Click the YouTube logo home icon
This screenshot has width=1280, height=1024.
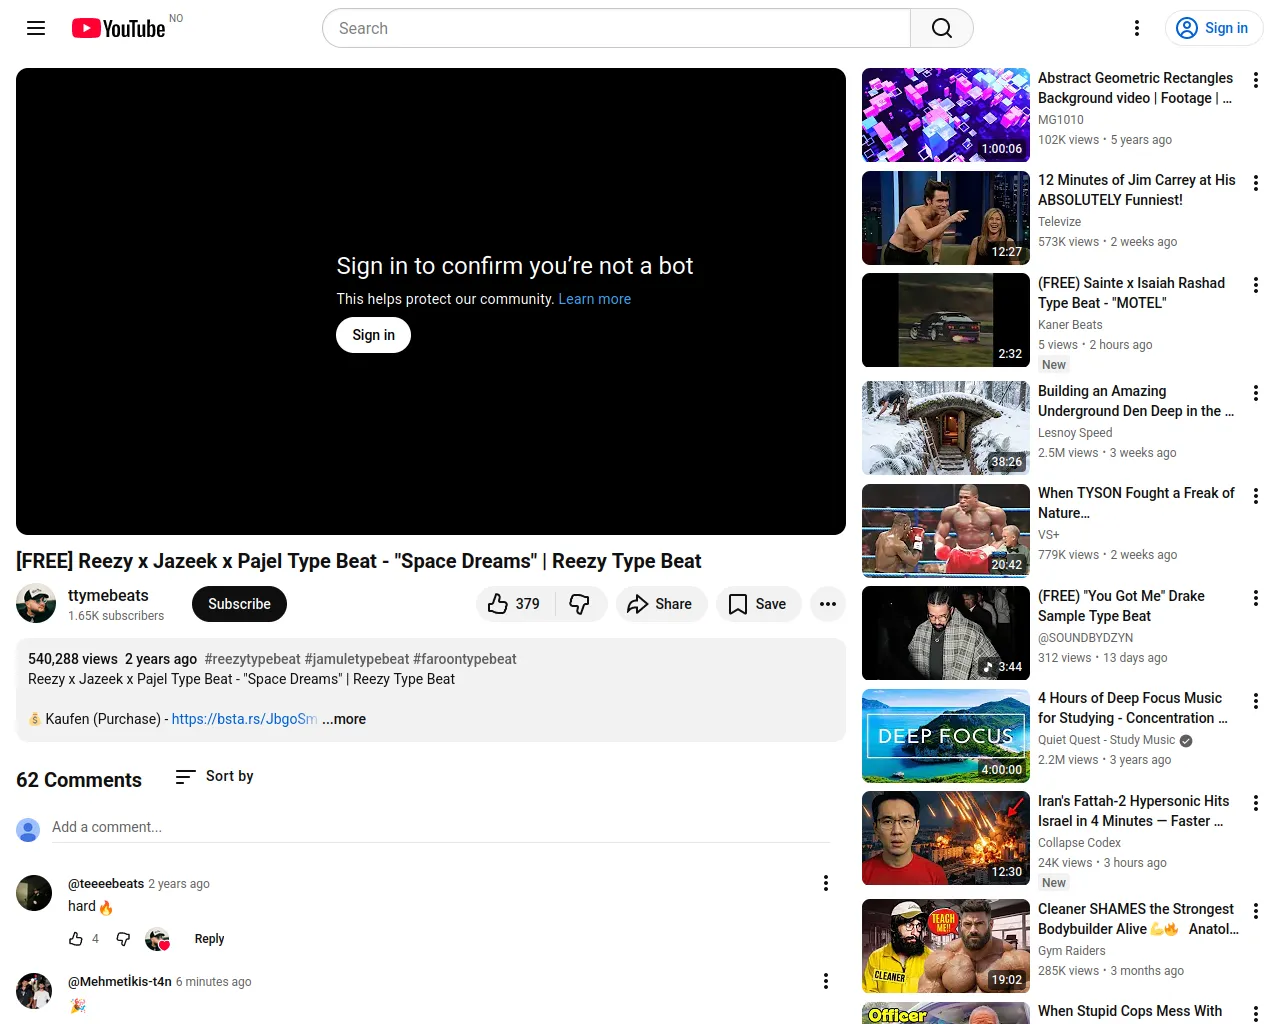click(x=119, y=28)
